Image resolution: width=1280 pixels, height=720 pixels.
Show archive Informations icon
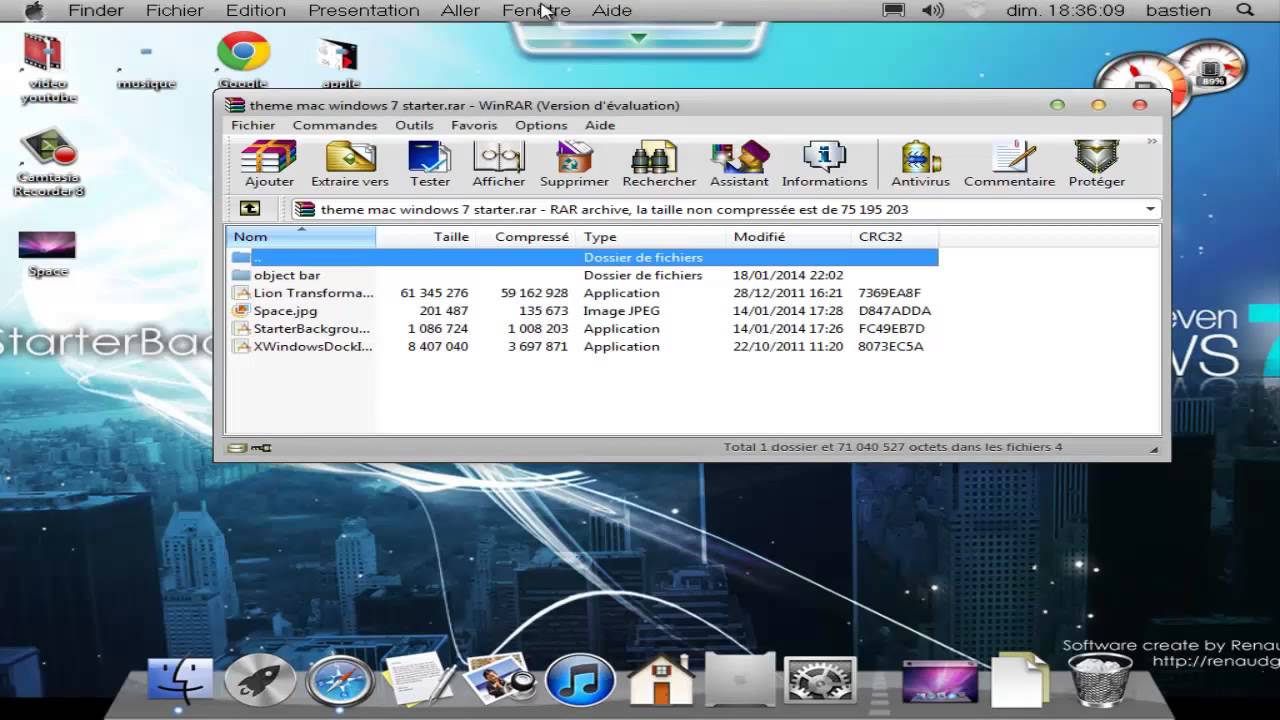coord(824,164)
